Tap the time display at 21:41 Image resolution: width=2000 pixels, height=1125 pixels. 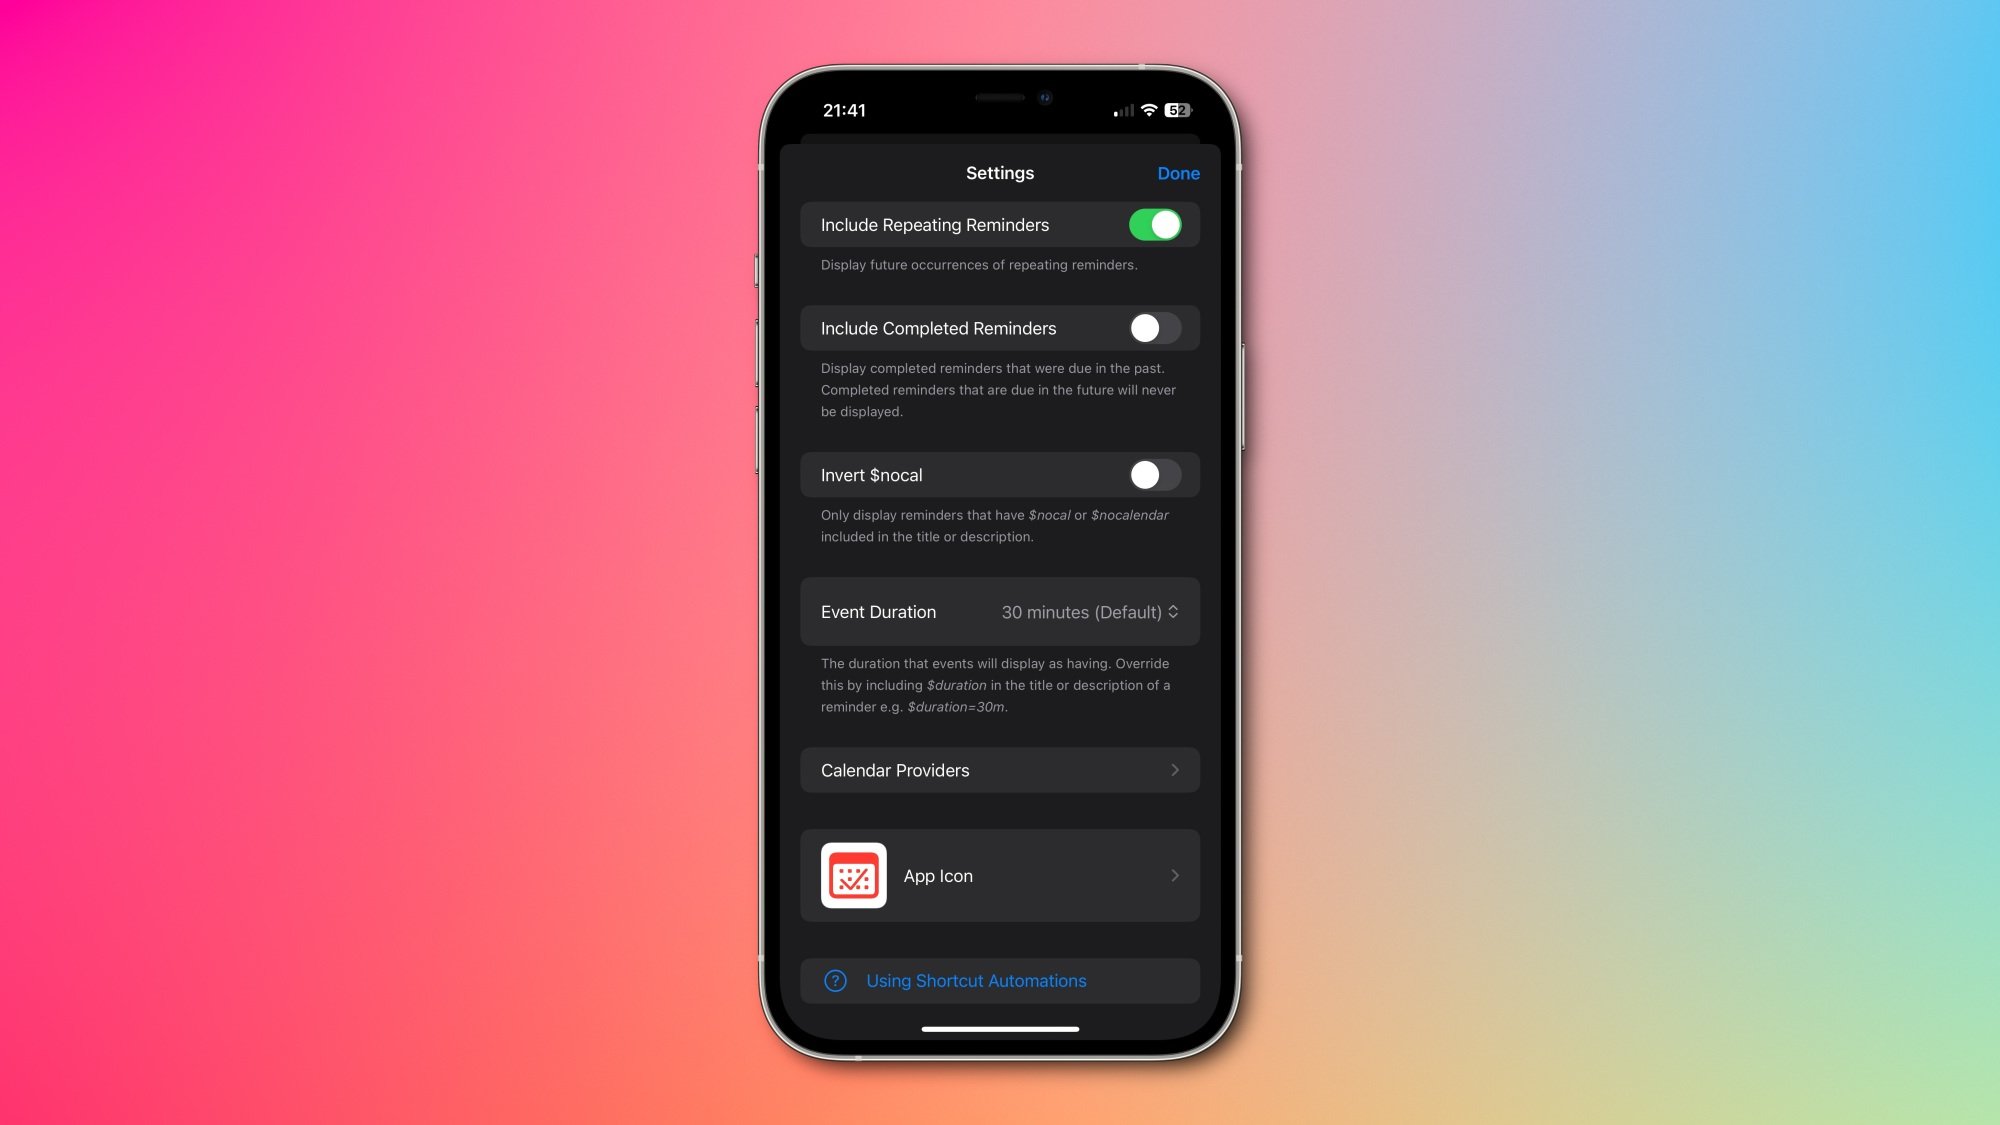point(843,110)
